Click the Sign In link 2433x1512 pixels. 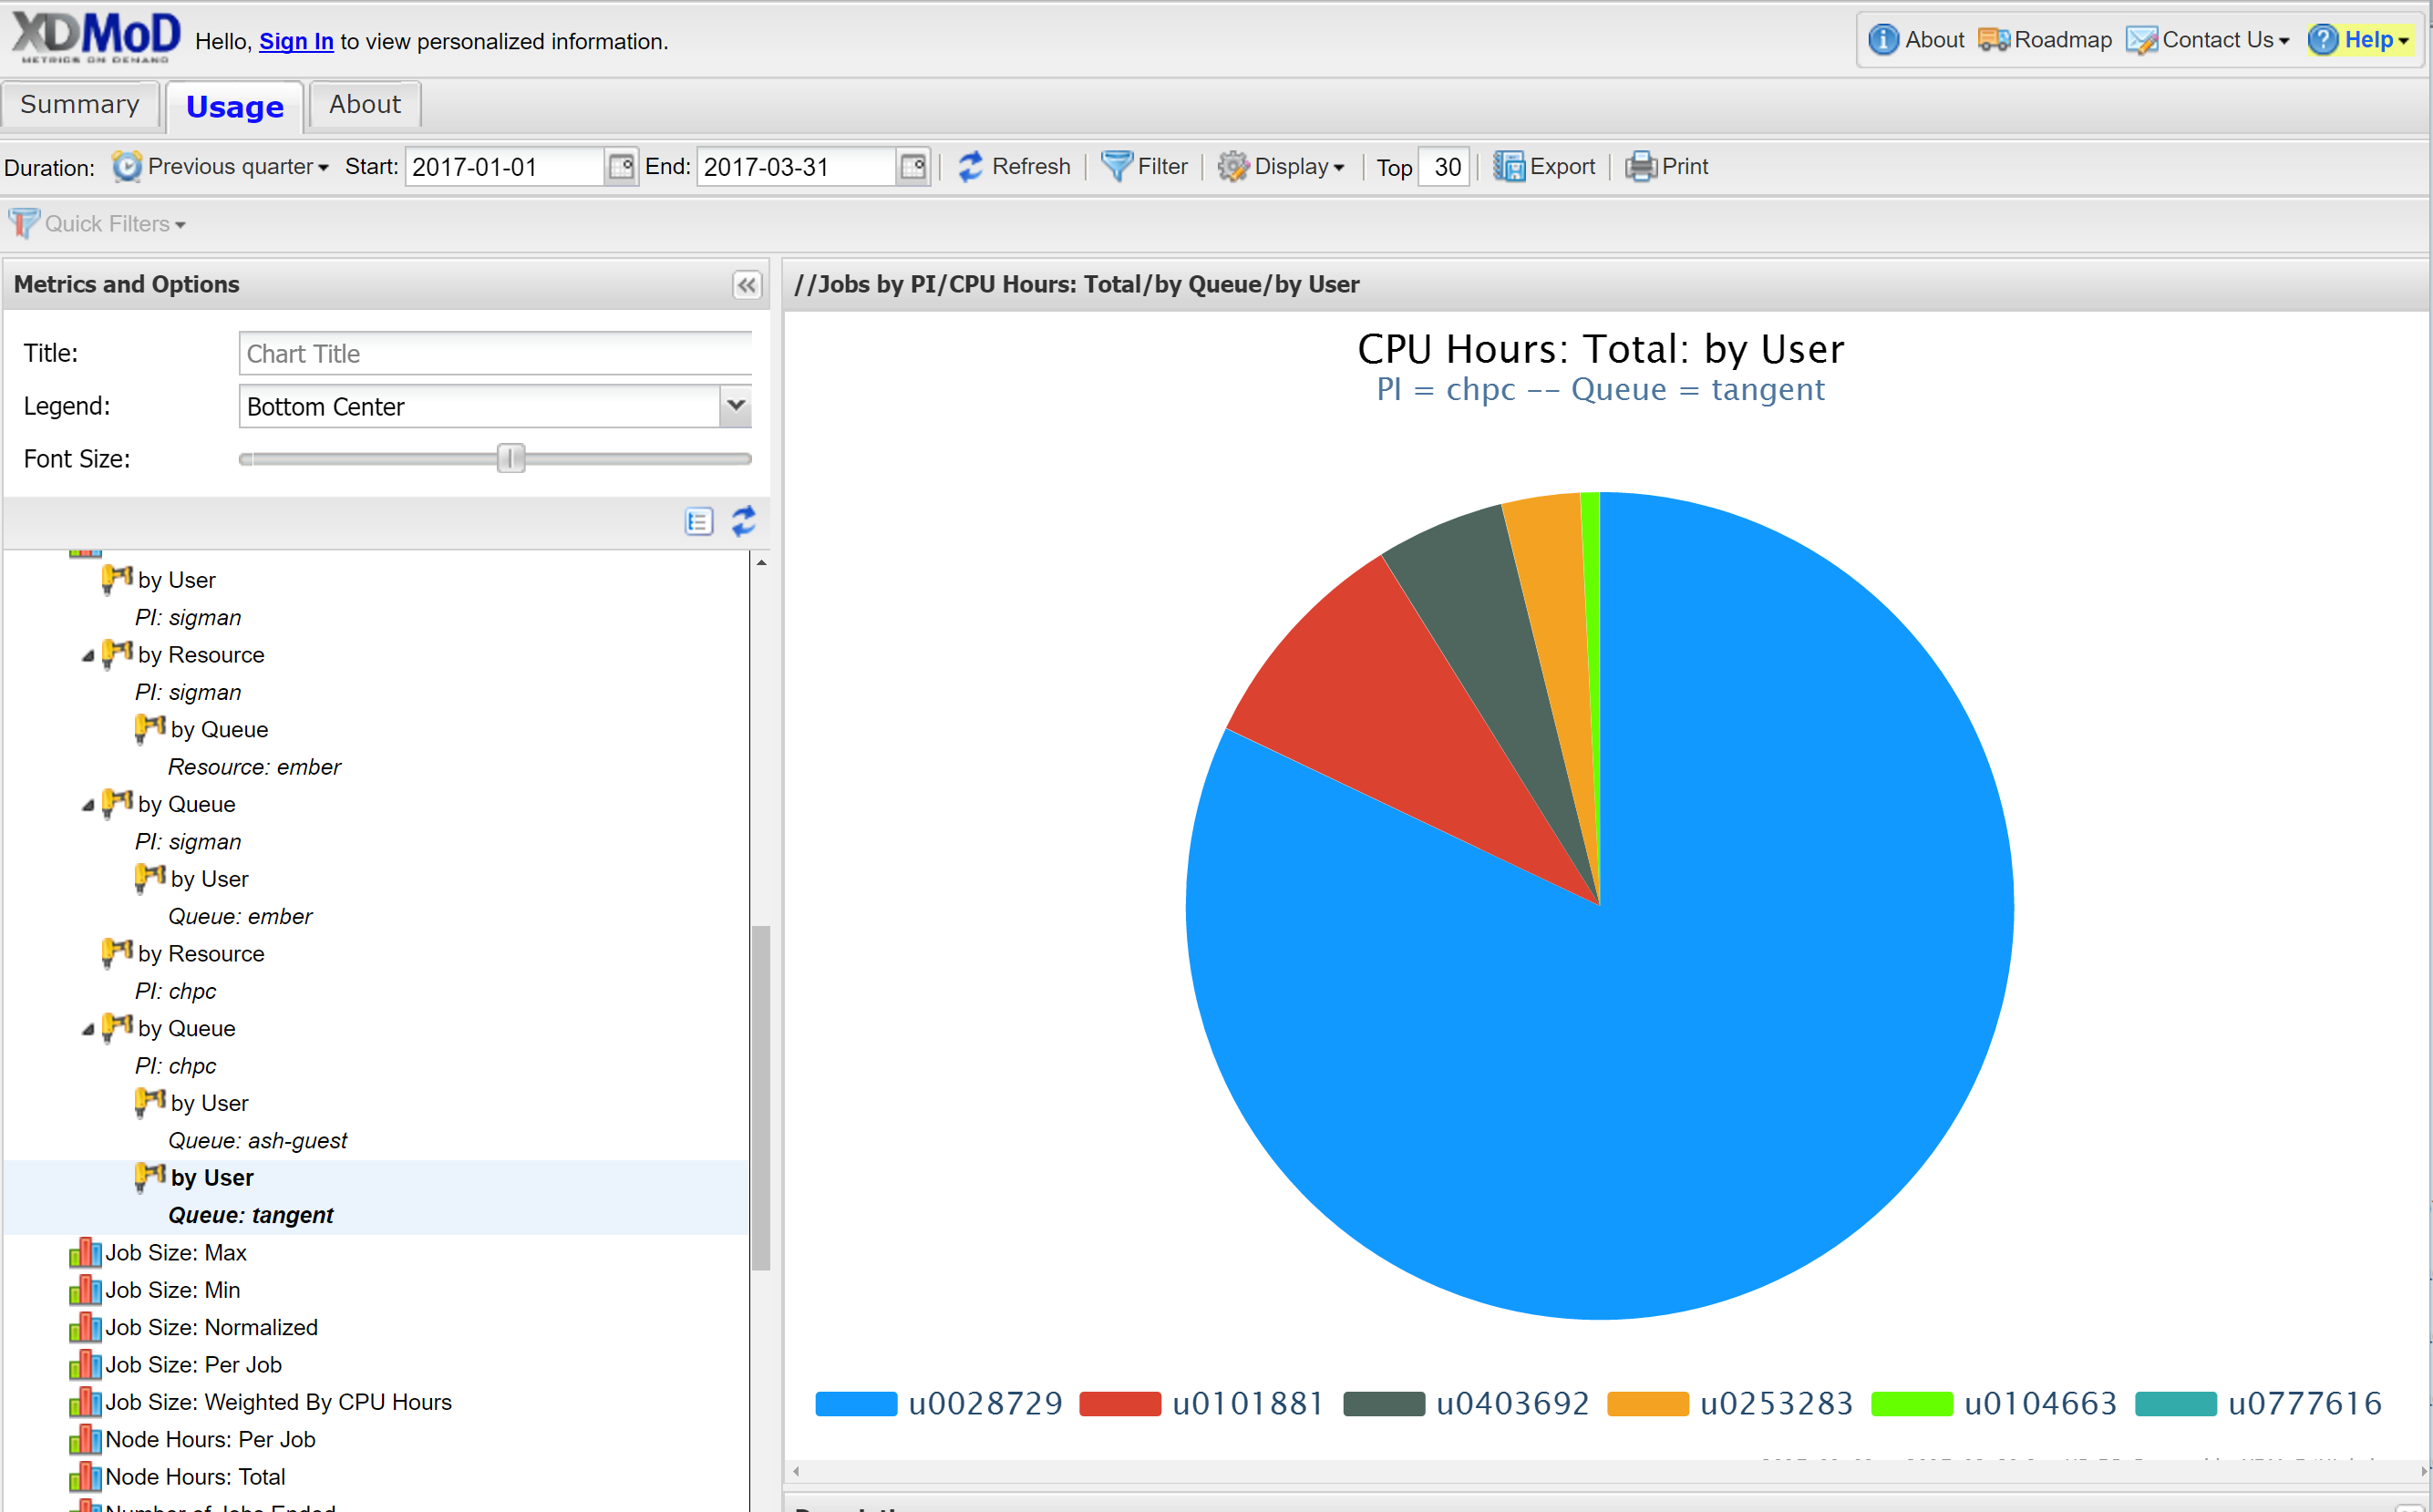tap(296, 41)
